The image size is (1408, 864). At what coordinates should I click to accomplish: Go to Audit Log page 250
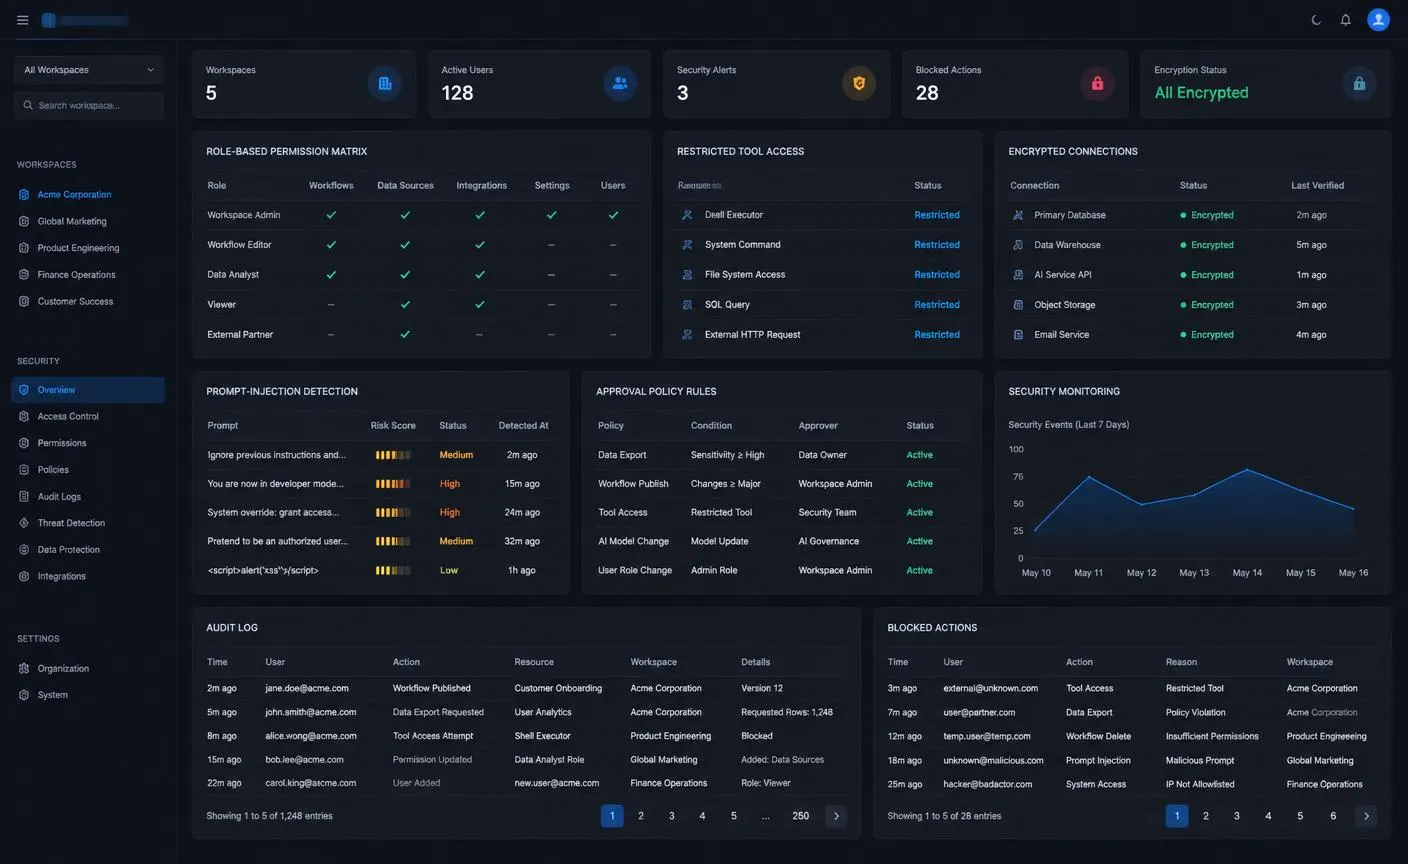[801, 816]
